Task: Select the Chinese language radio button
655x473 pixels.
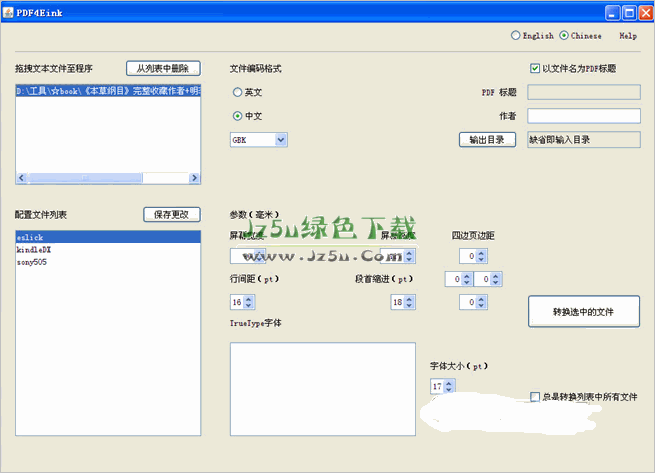Action: click(x=564, y=36)
